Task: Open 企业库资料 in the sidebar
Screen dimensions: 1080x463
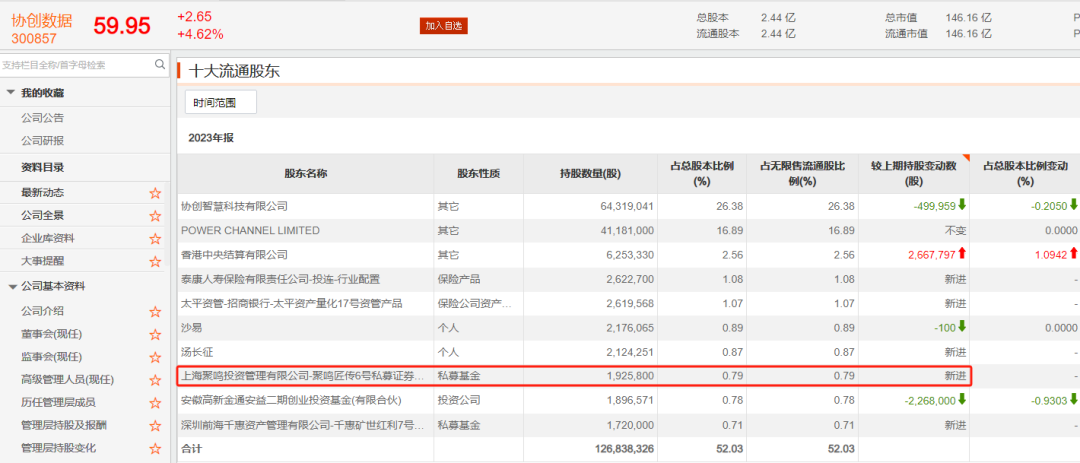Action: pos(48,238)
